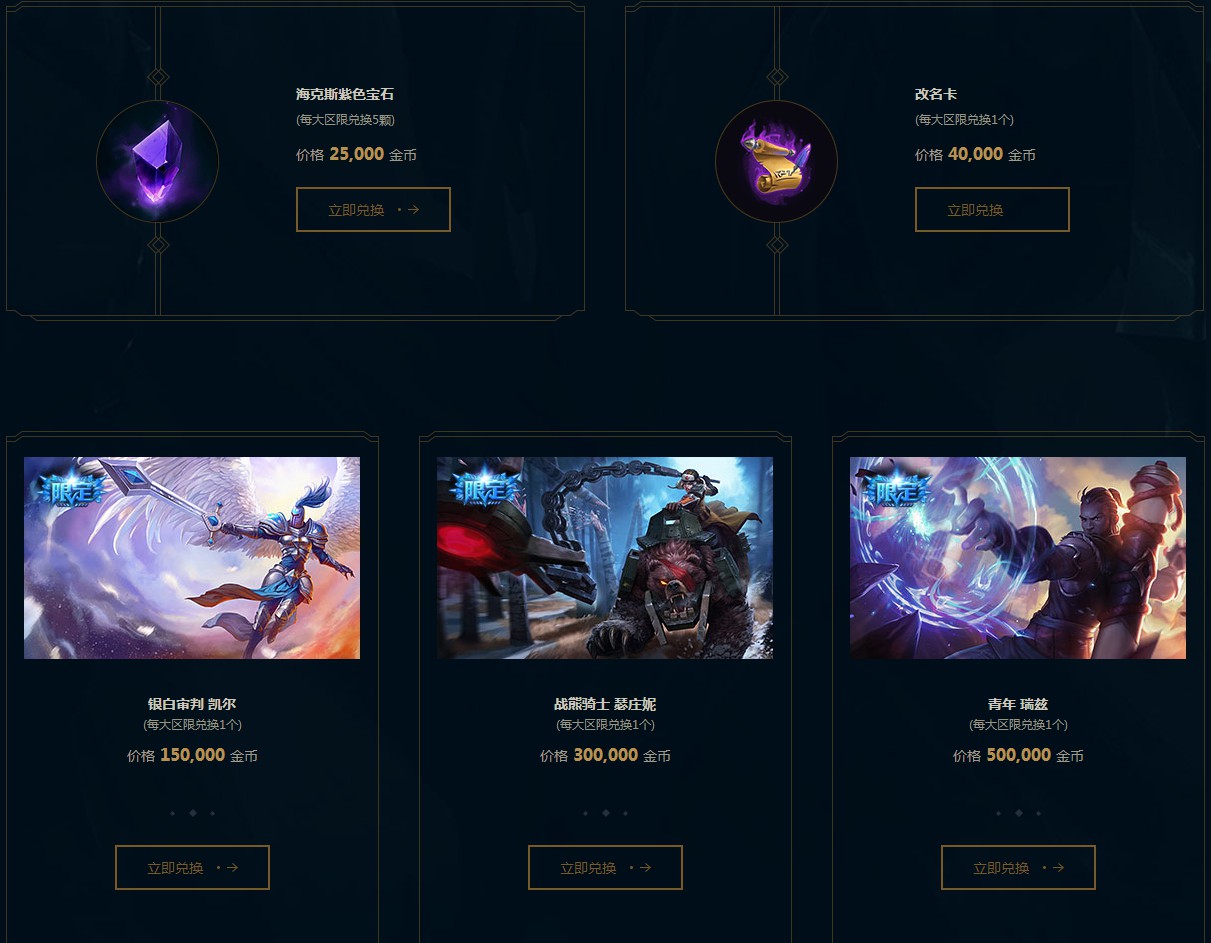Click the 限定 badge on Sejuani skin
The image size is (1211, 943).
coord(483,489)
